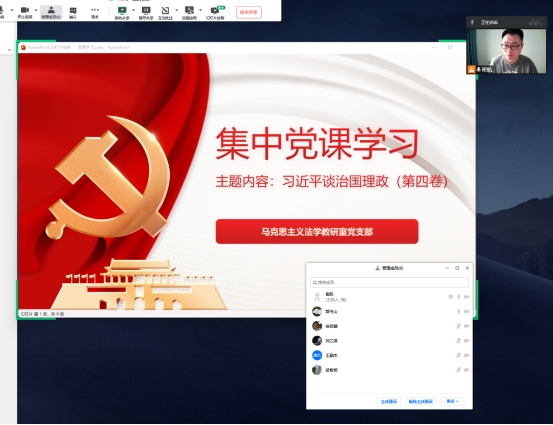Click the Mute All button
Viewport: 553px width, 425px height.
click(x=389, y=401)
